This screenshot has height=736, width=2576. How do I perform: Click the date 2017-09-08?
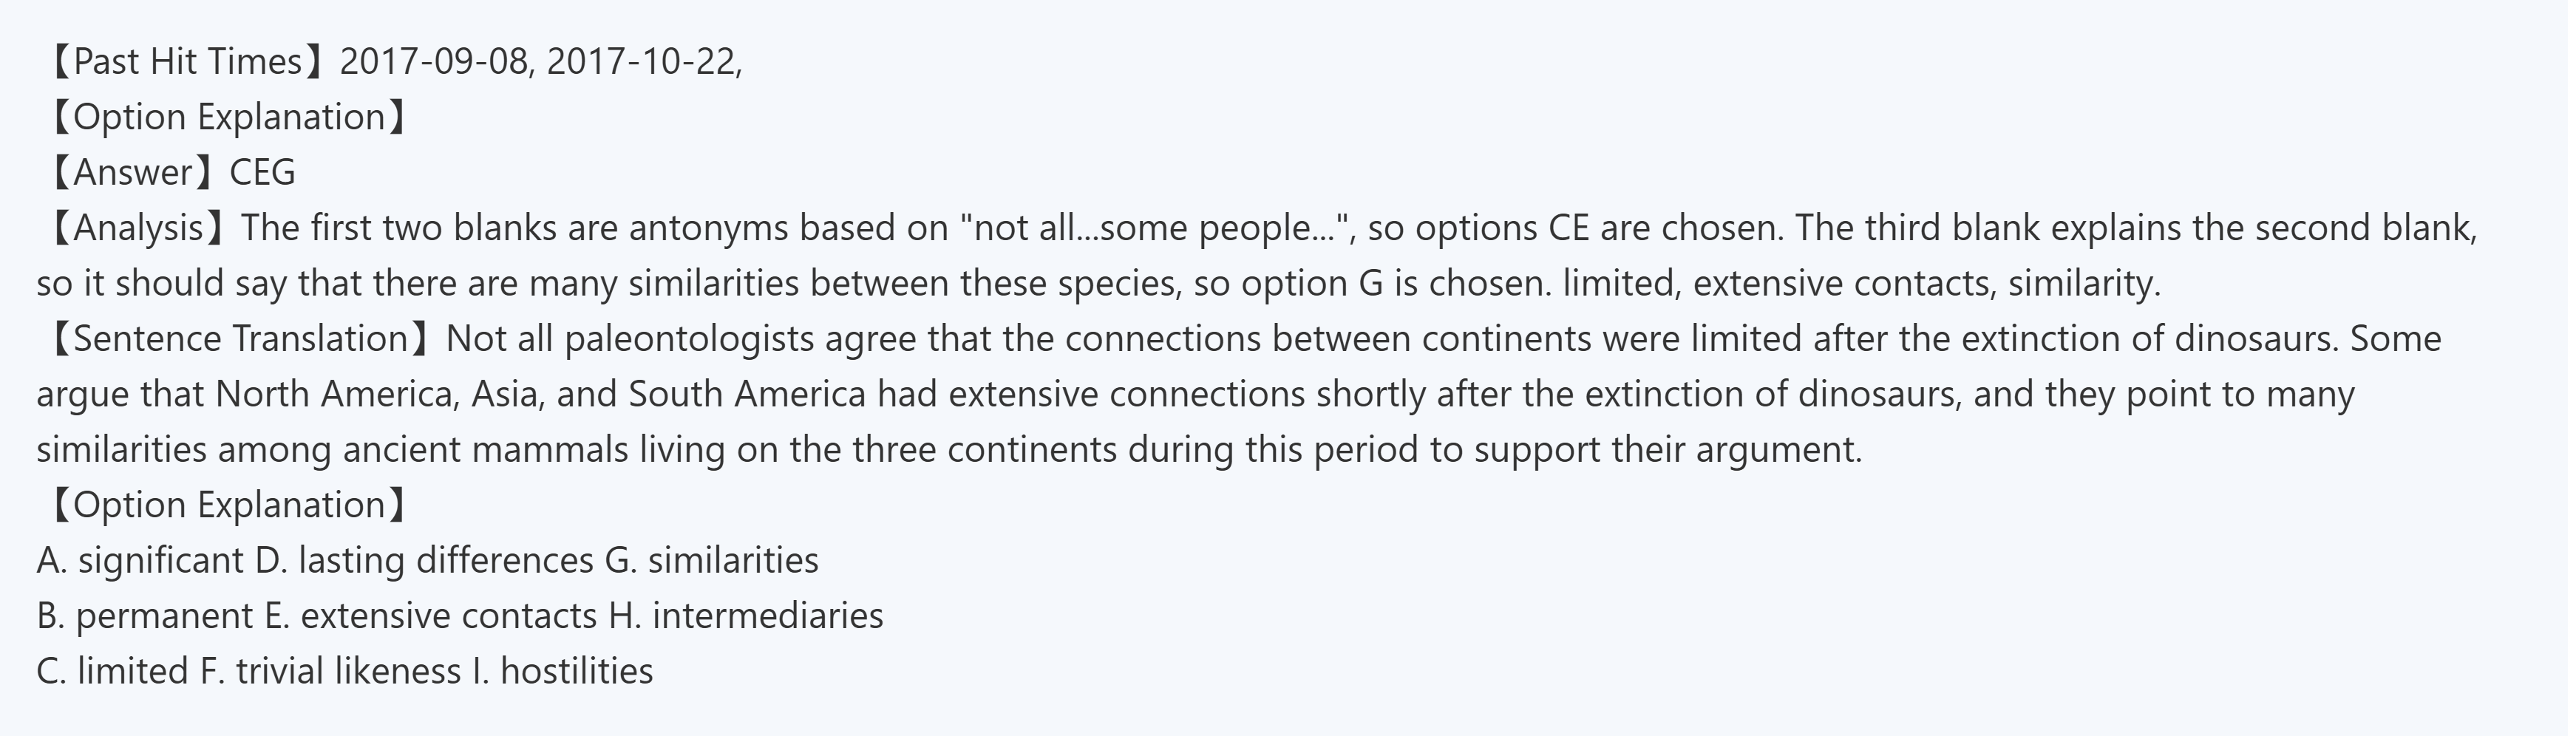(x=433, y=62)
